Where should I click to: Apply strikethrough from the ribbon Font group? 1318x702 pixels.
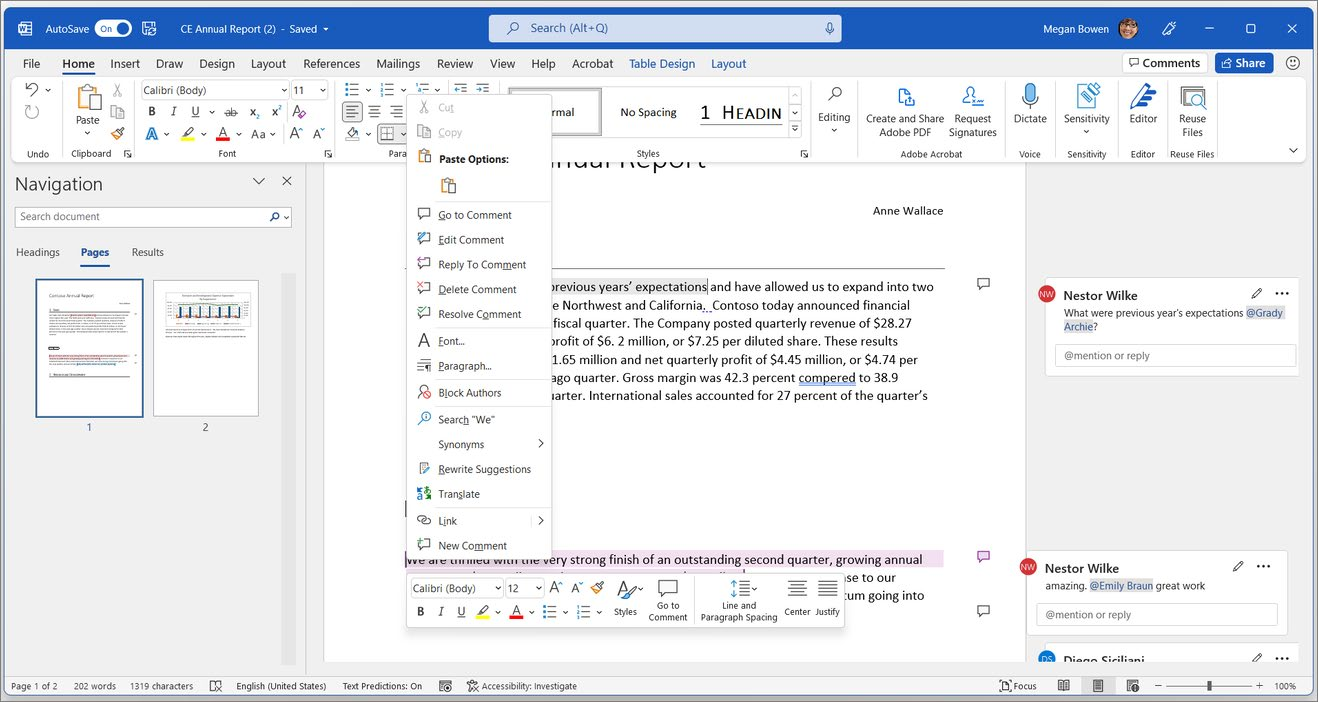tap(231, 112)
